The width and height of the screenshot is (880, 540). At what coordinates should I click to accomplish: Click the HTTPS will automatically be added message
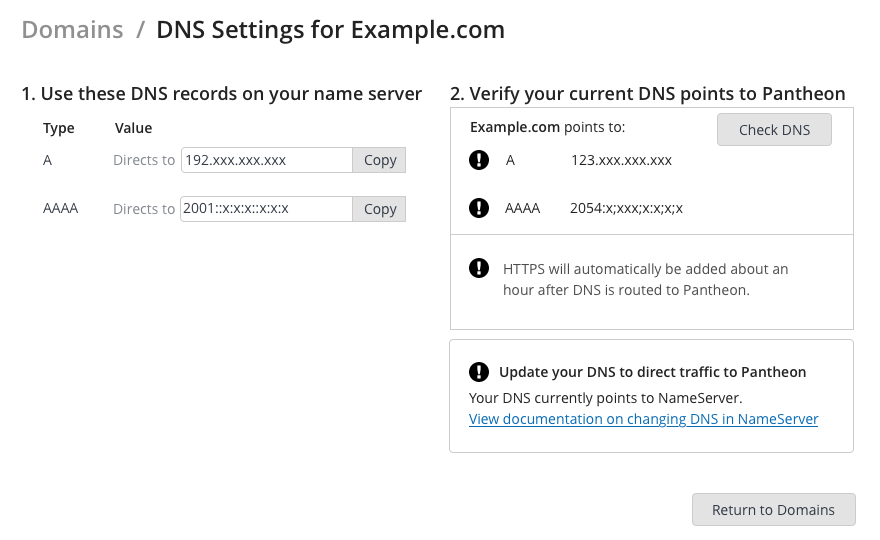[x=645, y=280]
